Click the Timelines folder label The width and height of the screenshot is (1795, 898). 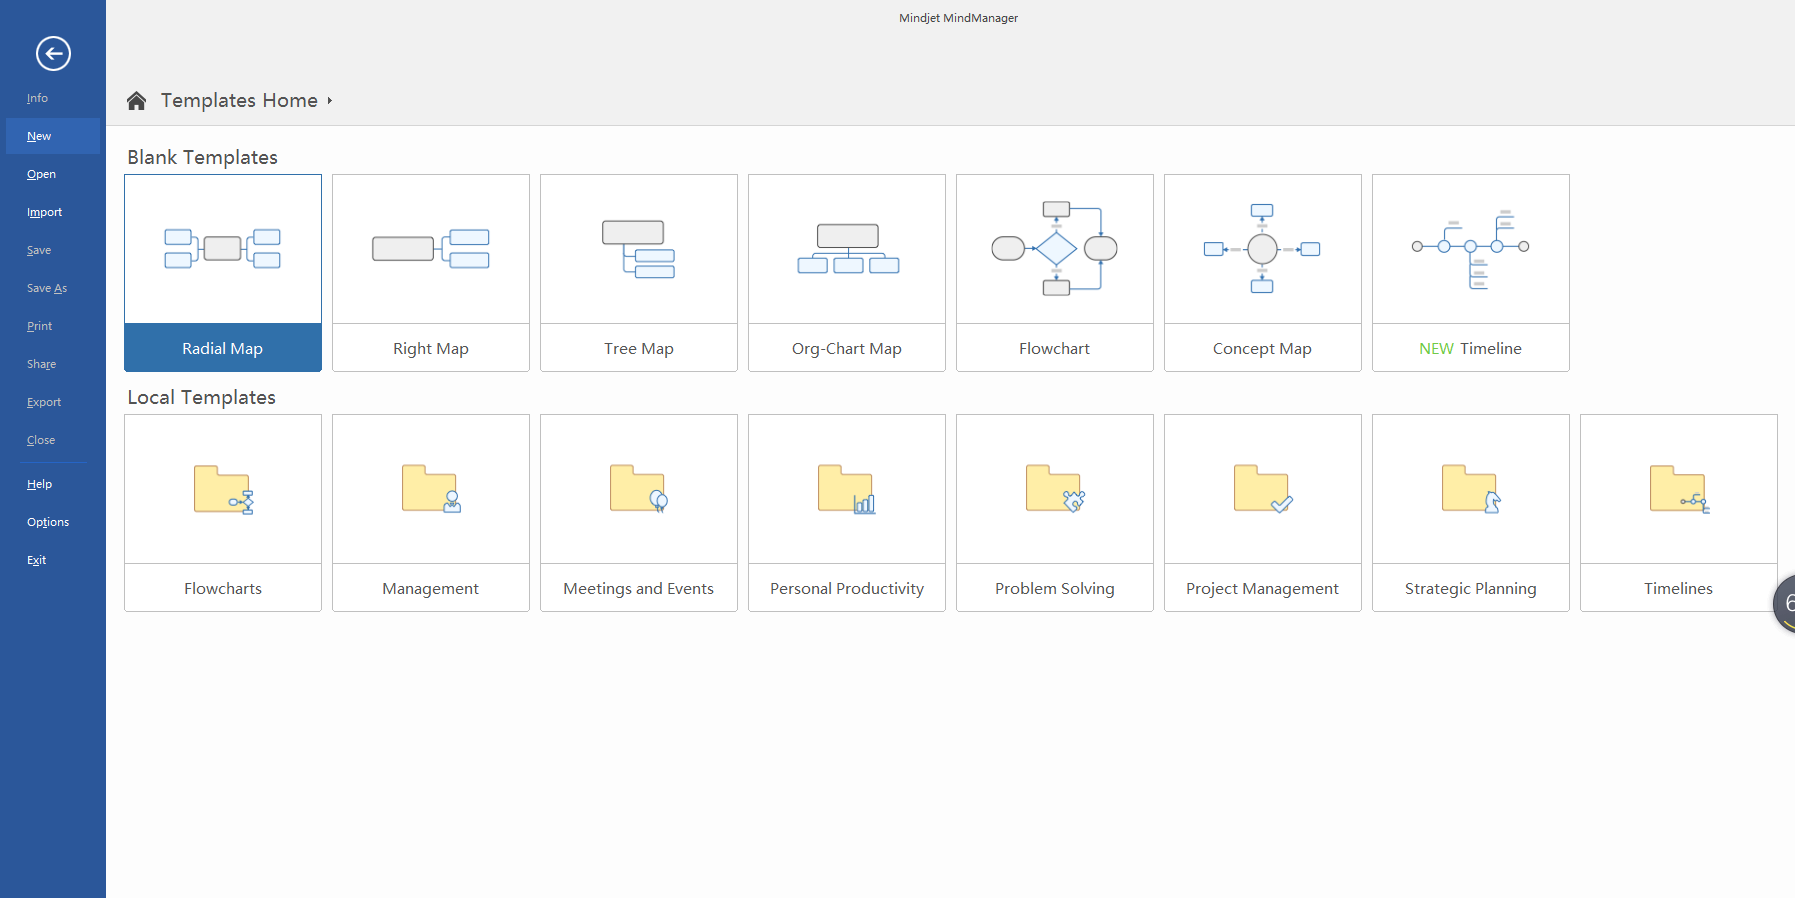coord(1678,588)
